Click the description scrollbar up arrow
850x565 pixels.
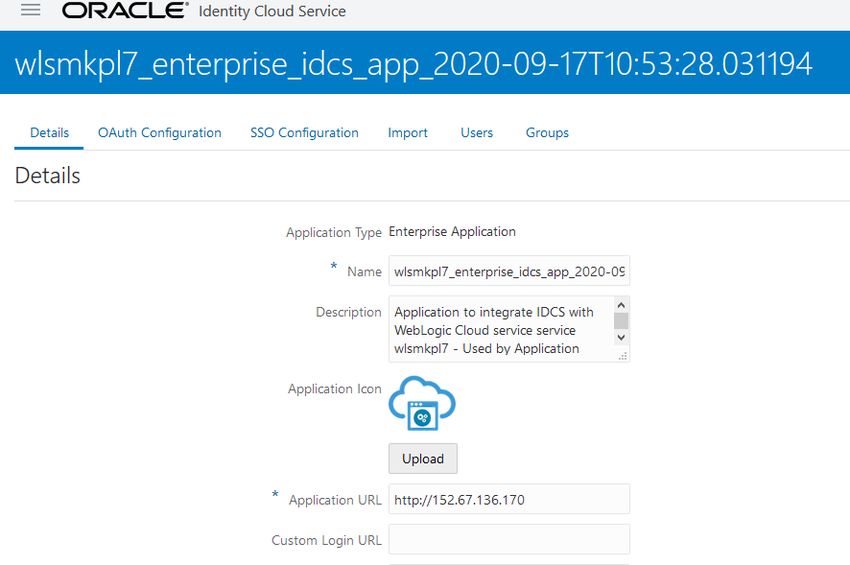621,305
